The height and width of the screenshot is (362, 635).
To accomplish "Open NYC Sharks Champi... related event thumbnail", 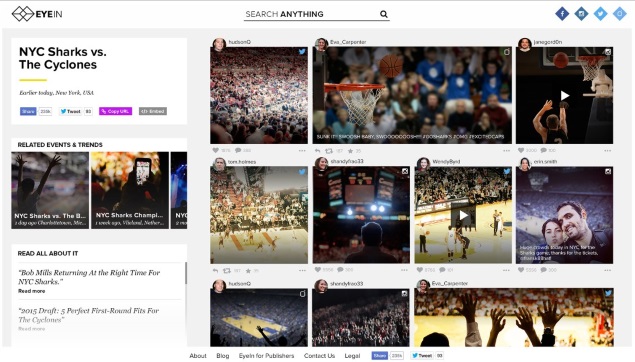I will tap(130, 190).
